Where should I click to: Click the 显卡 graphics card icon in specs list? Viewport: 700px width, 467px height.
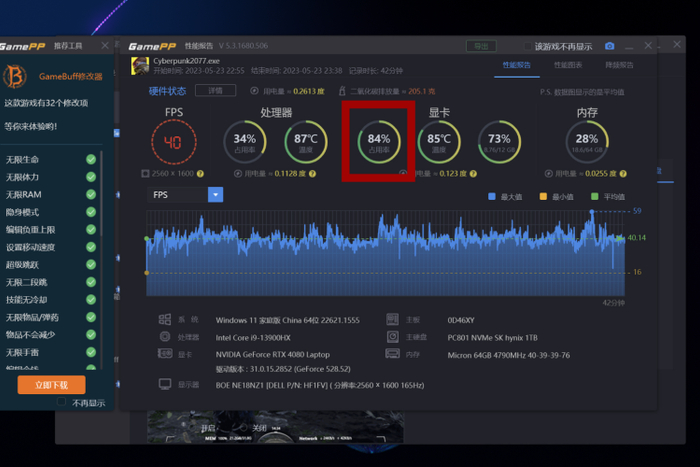pyautogui.click(x=165, y=354)
